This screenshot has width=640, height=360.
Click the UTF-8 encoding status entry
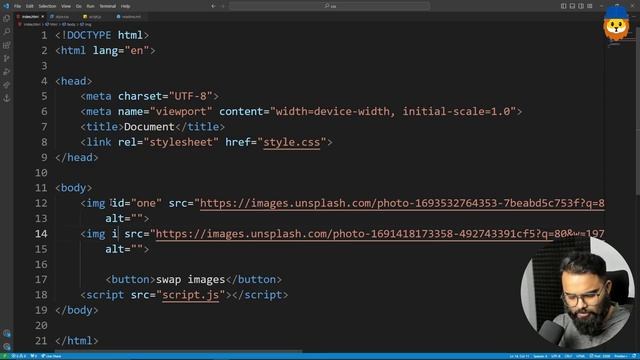pyautogui.click(x=556, y=356)
